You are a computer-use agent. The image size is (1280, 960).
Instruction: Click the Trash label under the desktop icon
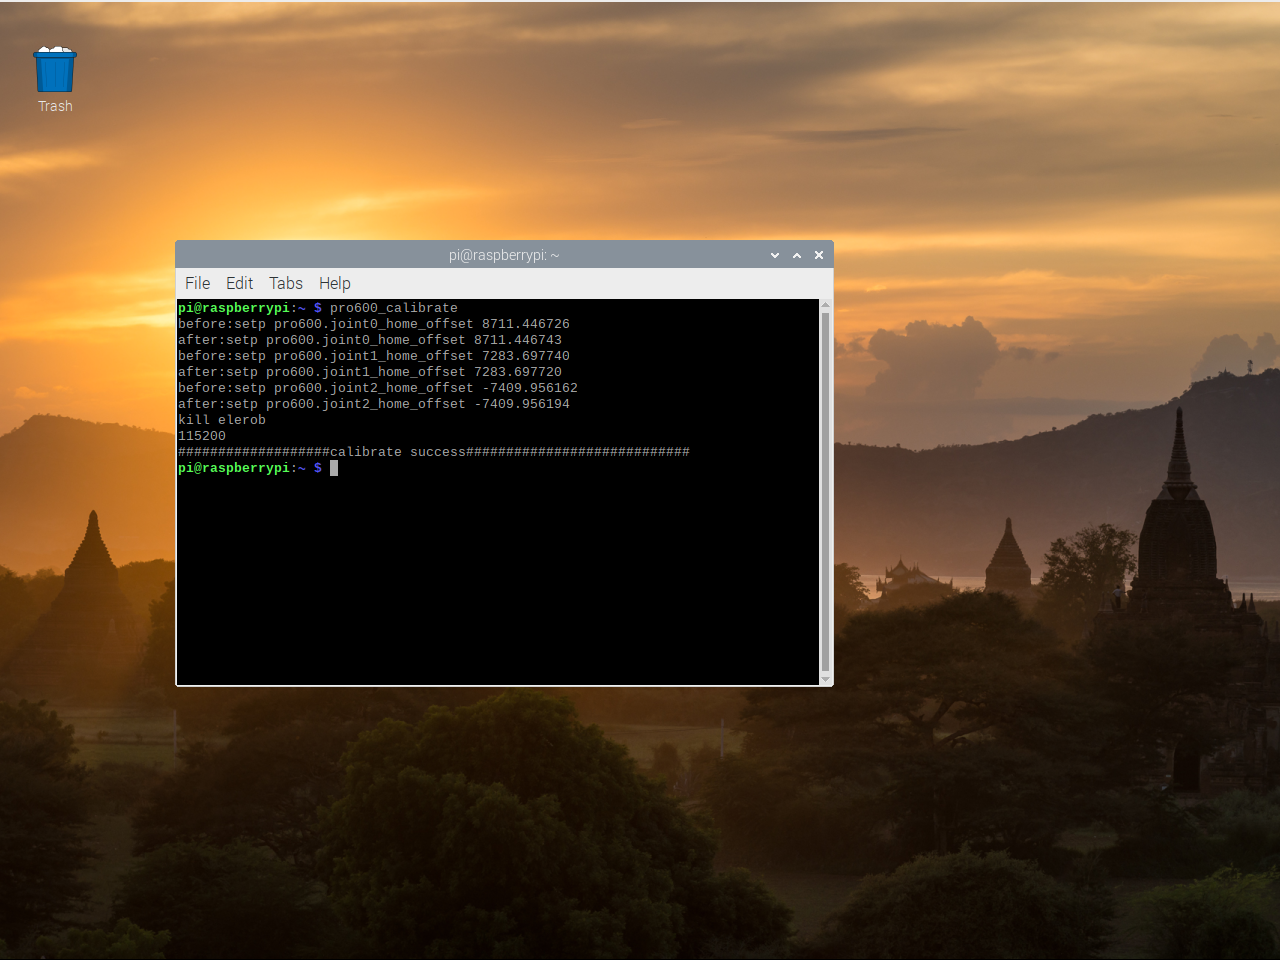coord(54,105)
